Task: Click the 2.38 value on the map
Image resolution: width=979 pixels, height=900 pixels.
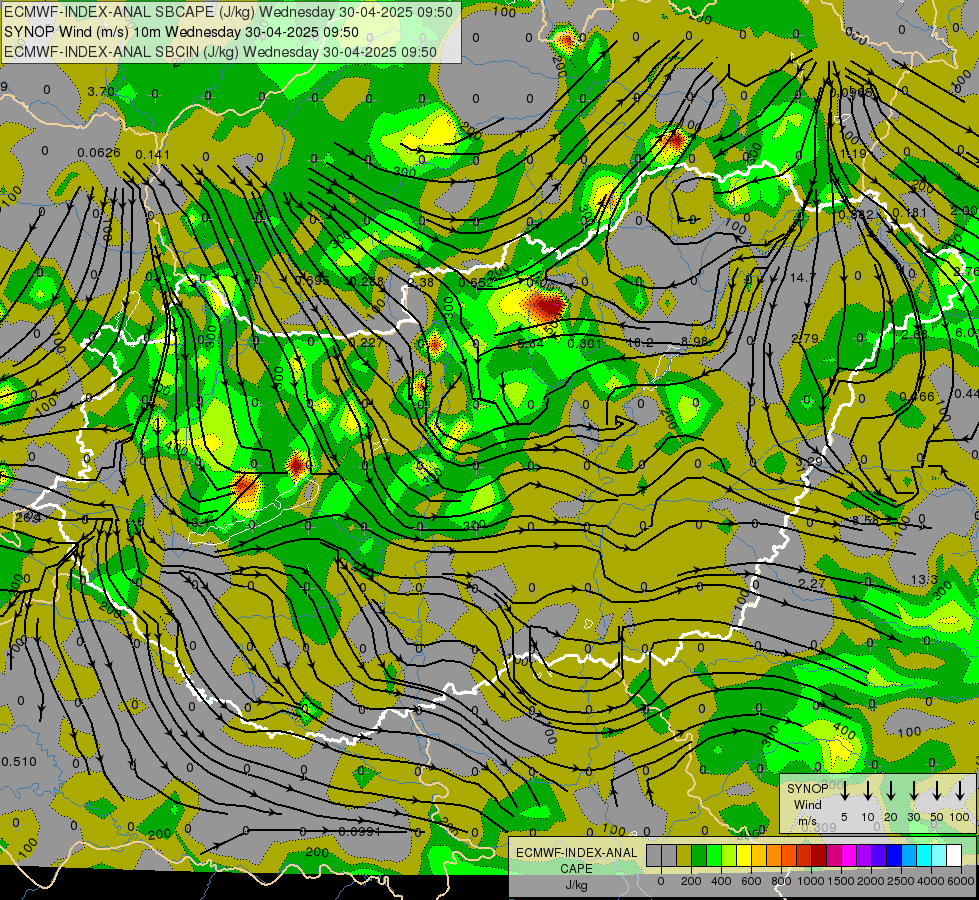Action: (421, 282)
